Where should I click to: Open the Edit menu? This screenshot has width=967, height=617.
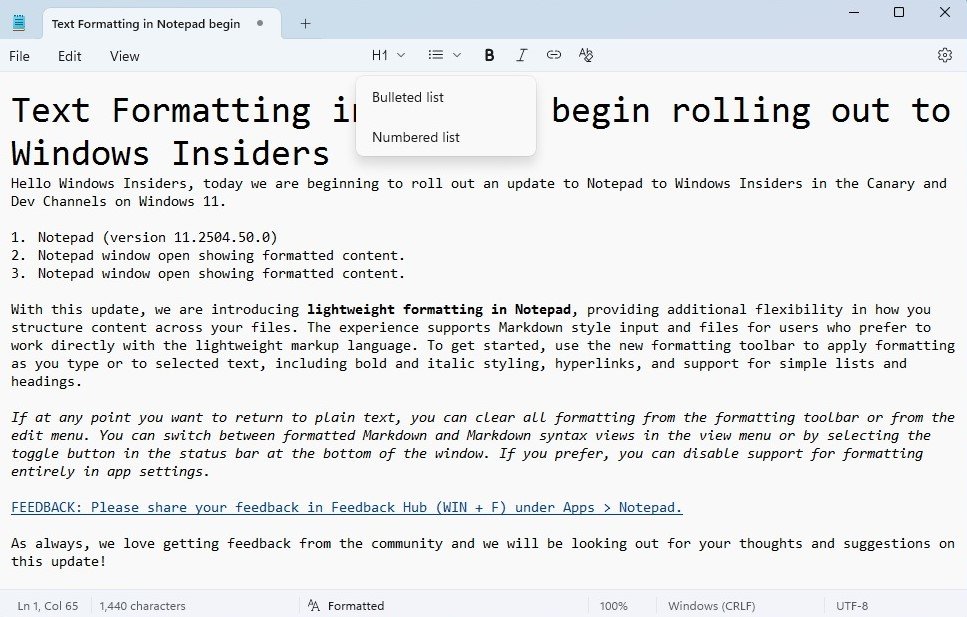[x=70, y=56]
